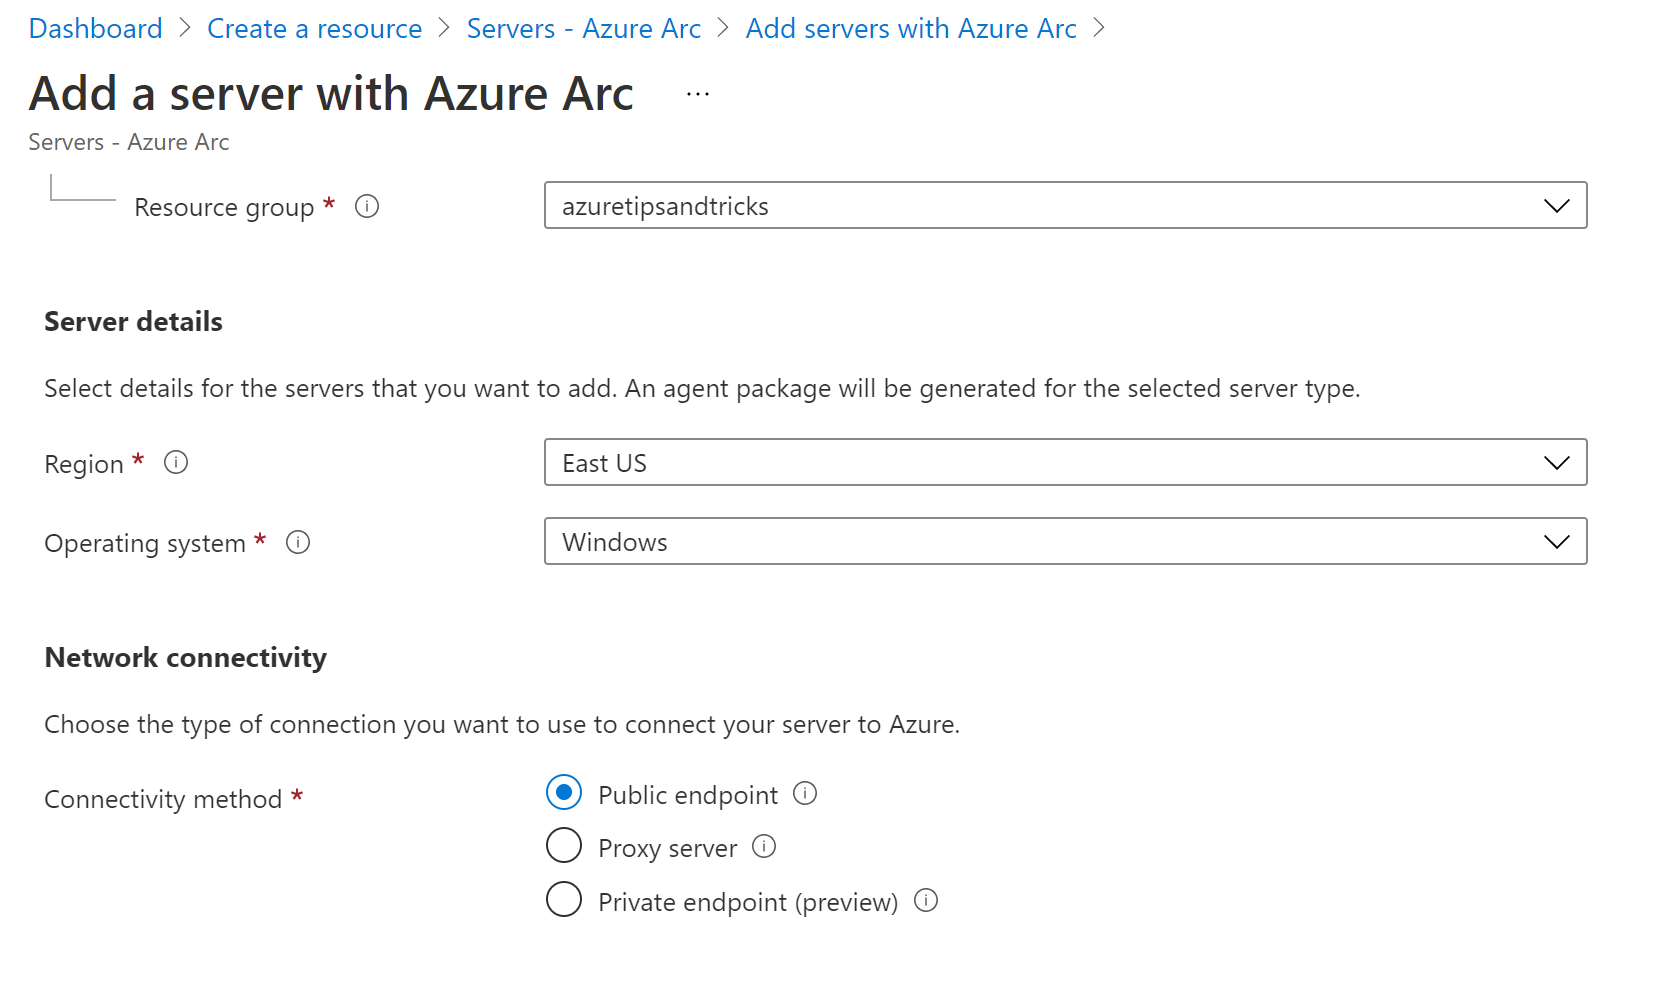
Task: Navigate to Create a resource breadcrumb
Action: (314, 28)
